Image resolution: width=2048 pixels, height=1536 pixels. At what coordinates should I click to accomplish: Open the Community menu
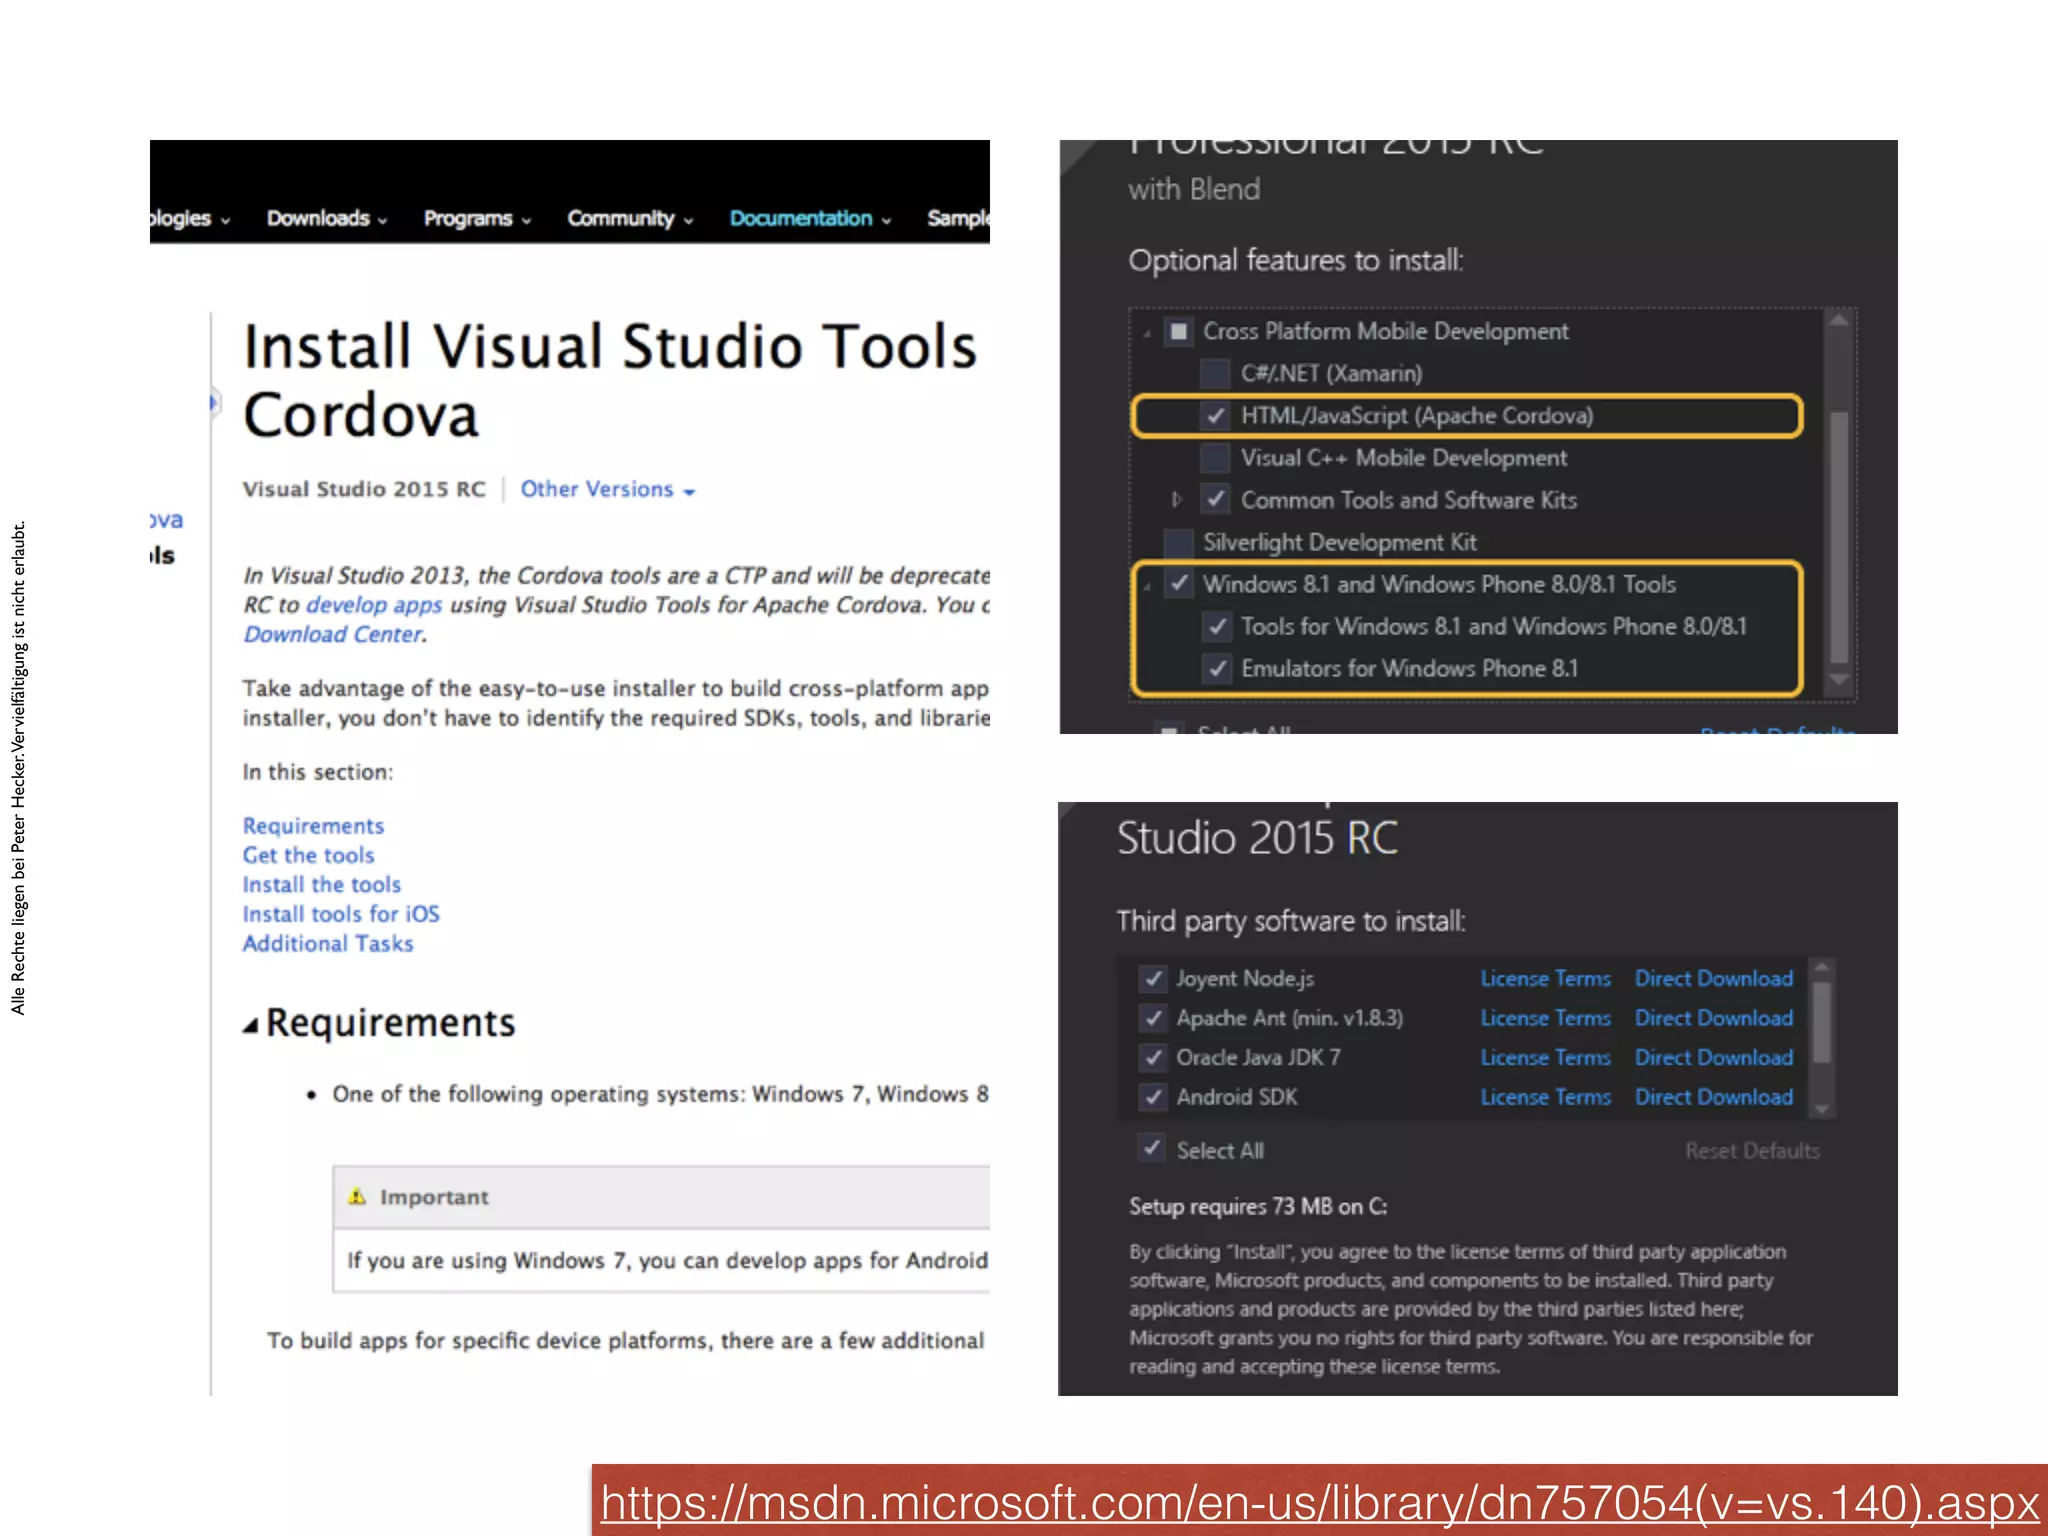630,218
